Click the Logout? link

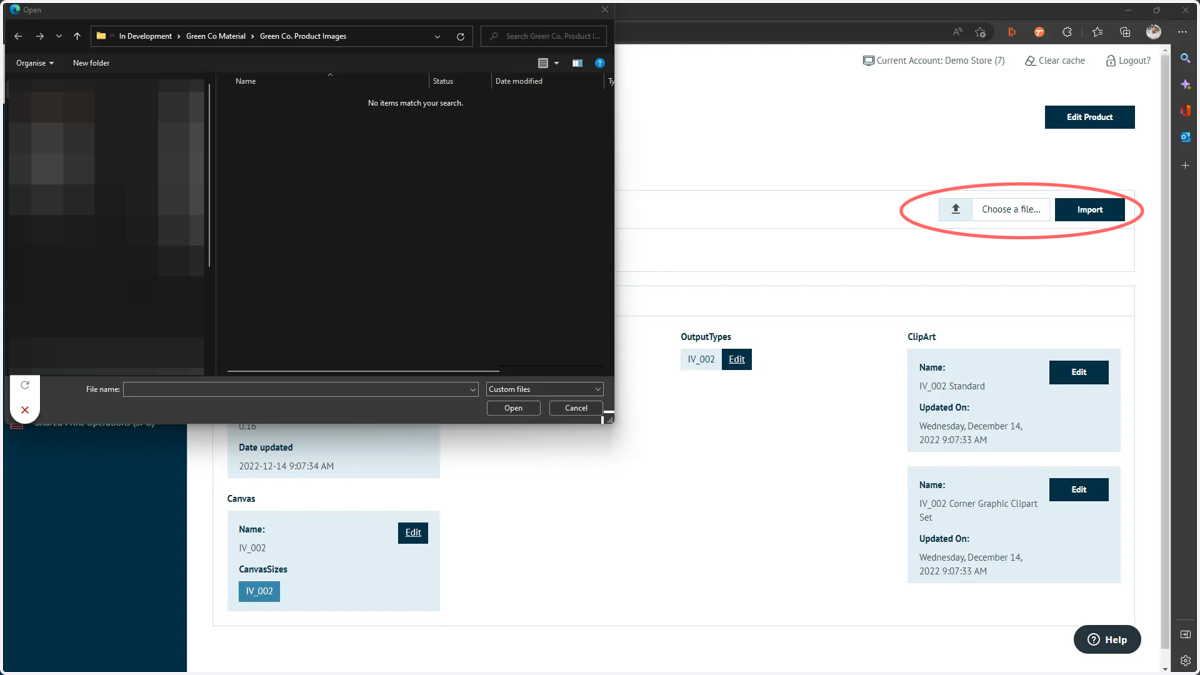1128,61
